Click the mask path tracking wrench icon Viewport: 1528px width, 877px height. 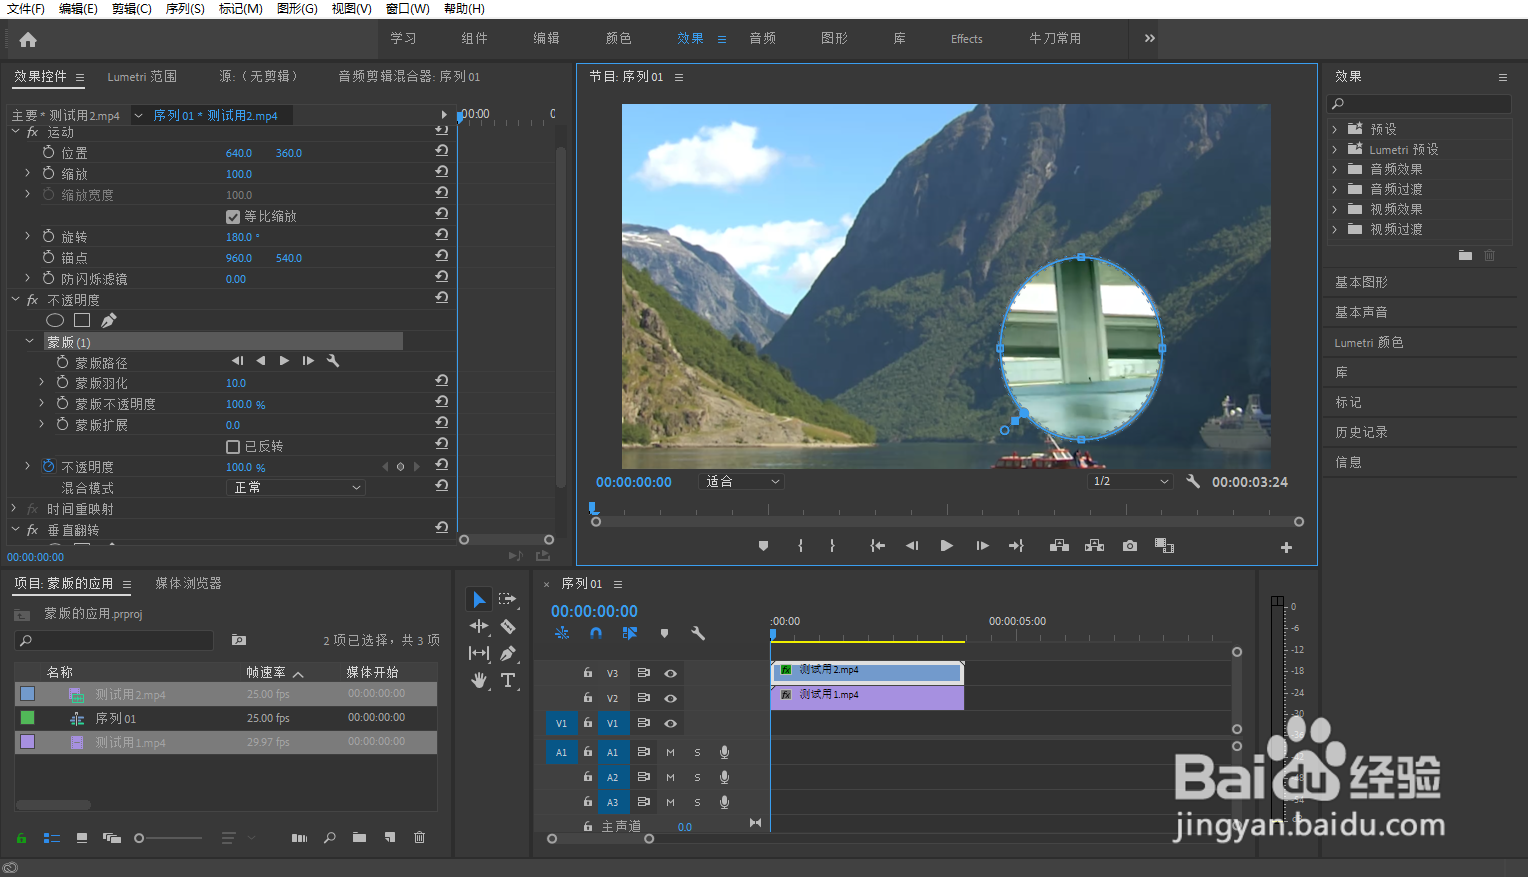pyautogui.click(x=333, y=361)
